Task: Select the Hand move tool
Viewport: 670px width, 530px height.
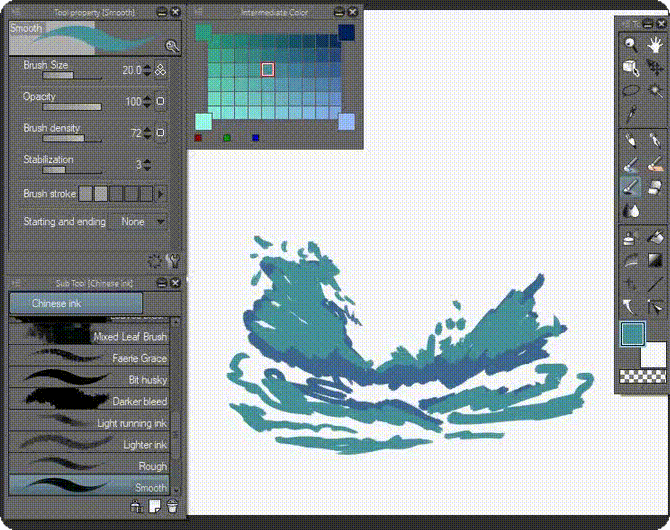Action: pos(655,44)
